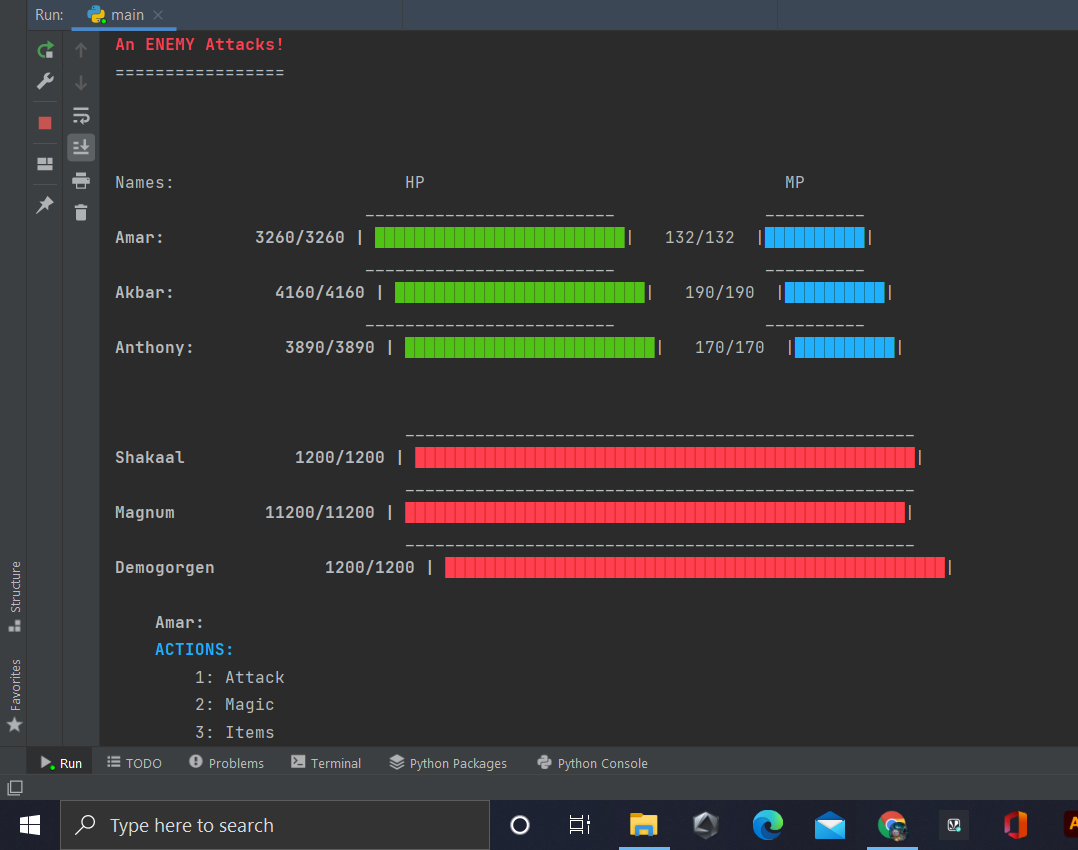
Task: Click Anthony's 170/170 MP value
Action: [729, 348]
